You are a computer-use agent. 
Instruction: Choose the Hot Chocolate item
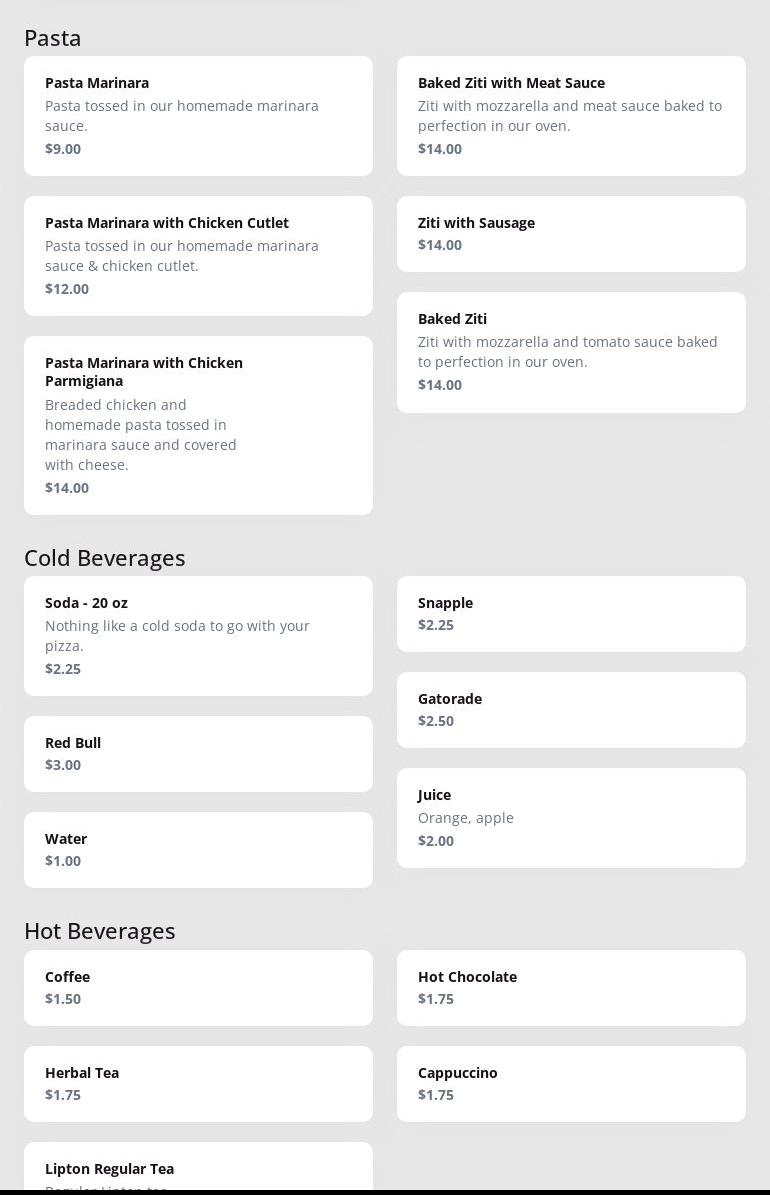pos(571,988)
